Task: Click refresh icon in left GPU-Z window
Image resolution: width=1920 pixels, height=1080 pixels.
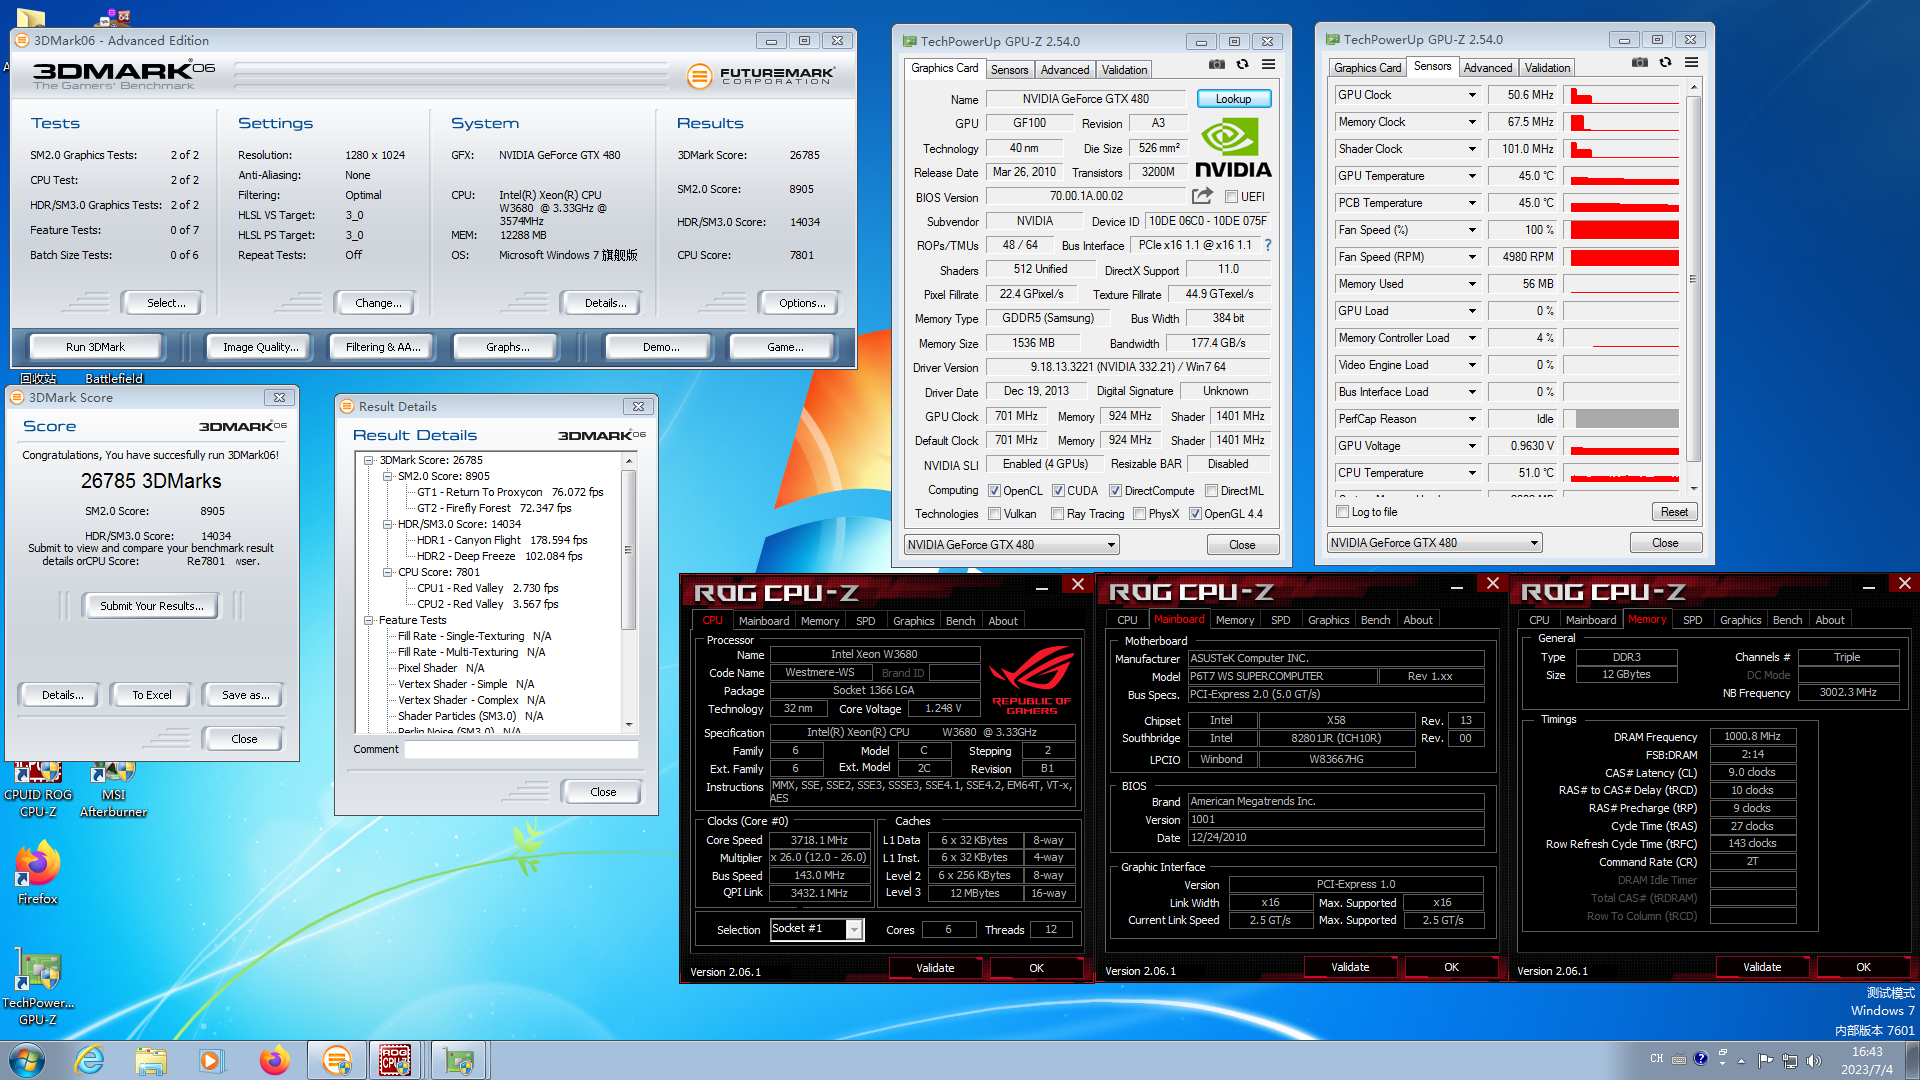Action: pos(1242,65)
